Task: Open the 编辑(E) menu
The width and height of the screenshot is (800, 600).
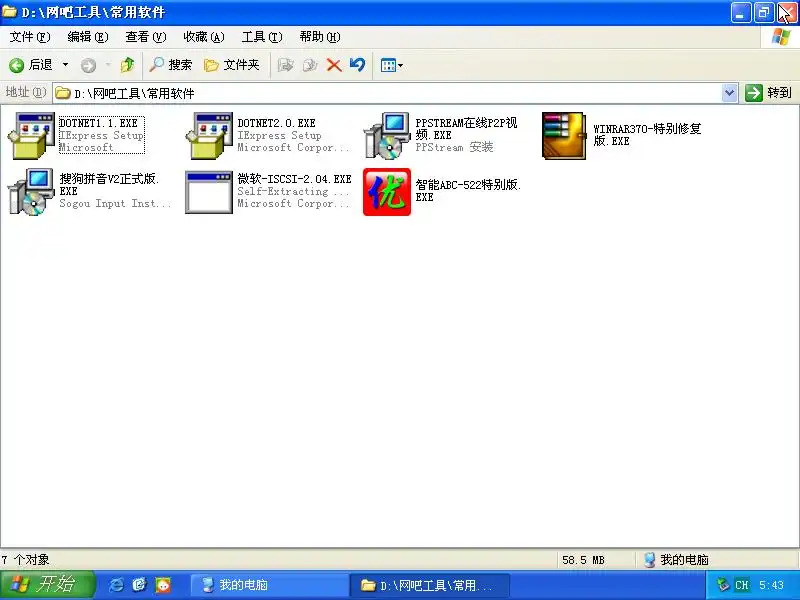Action: click(x=88, y=37)
